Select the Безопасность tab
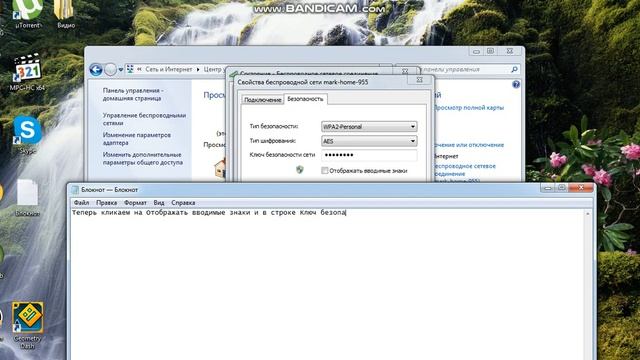 (305, 99)
